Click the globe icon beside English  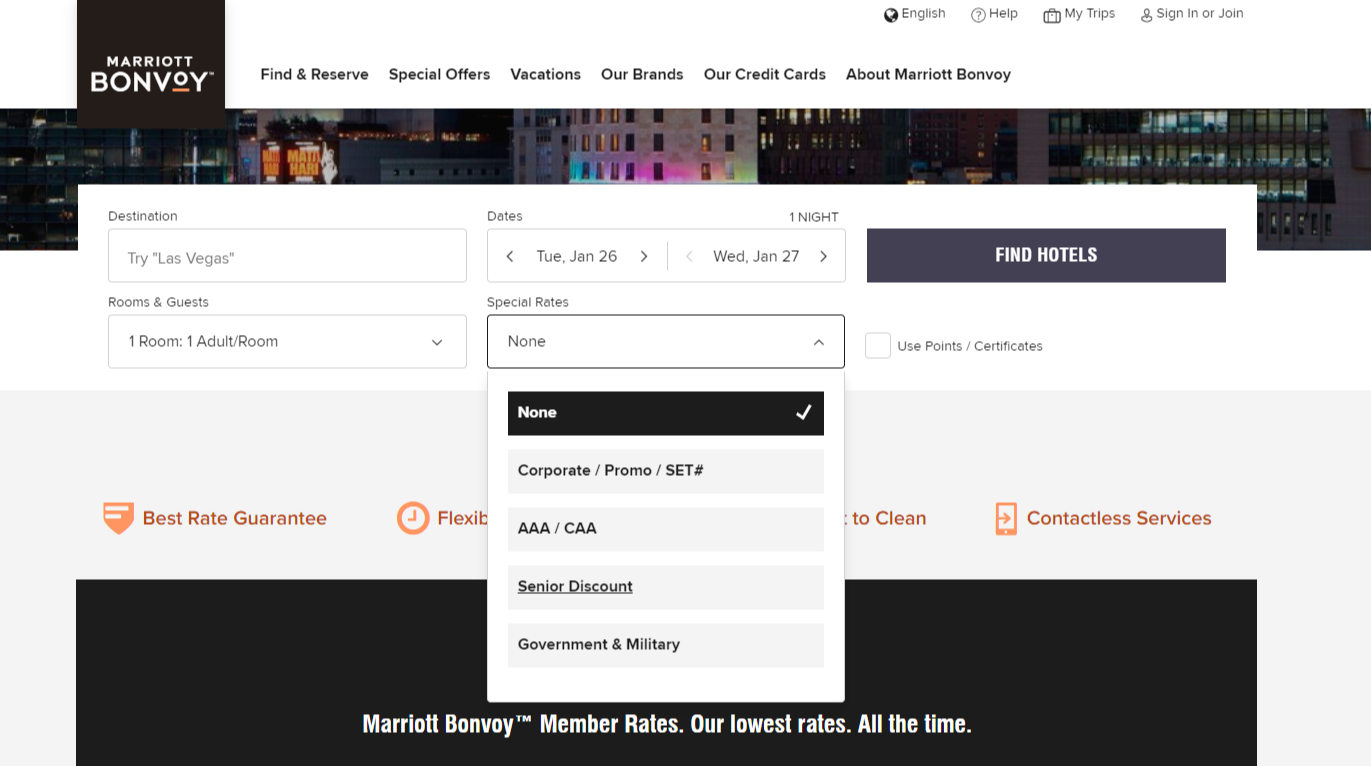coord(891,15)
